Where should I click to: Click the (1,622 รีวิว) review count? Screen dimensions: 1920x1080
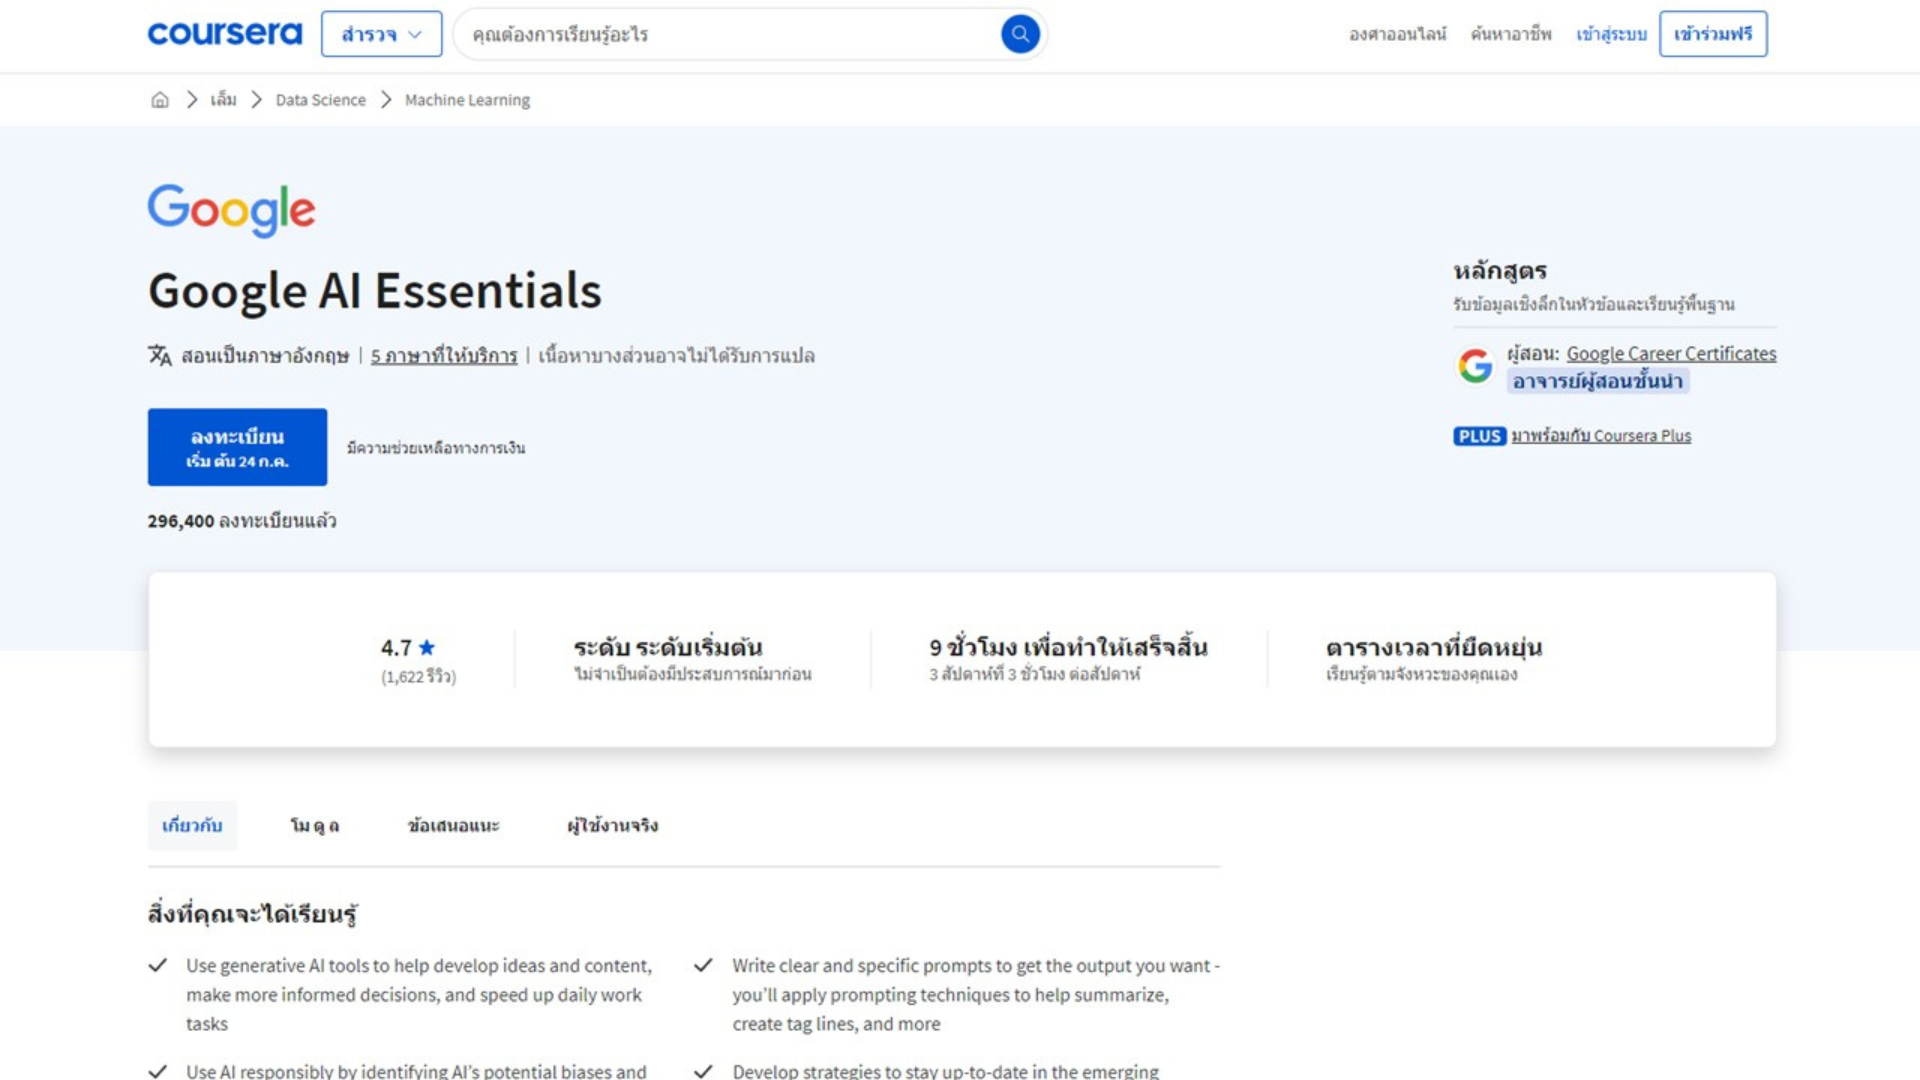418,677
